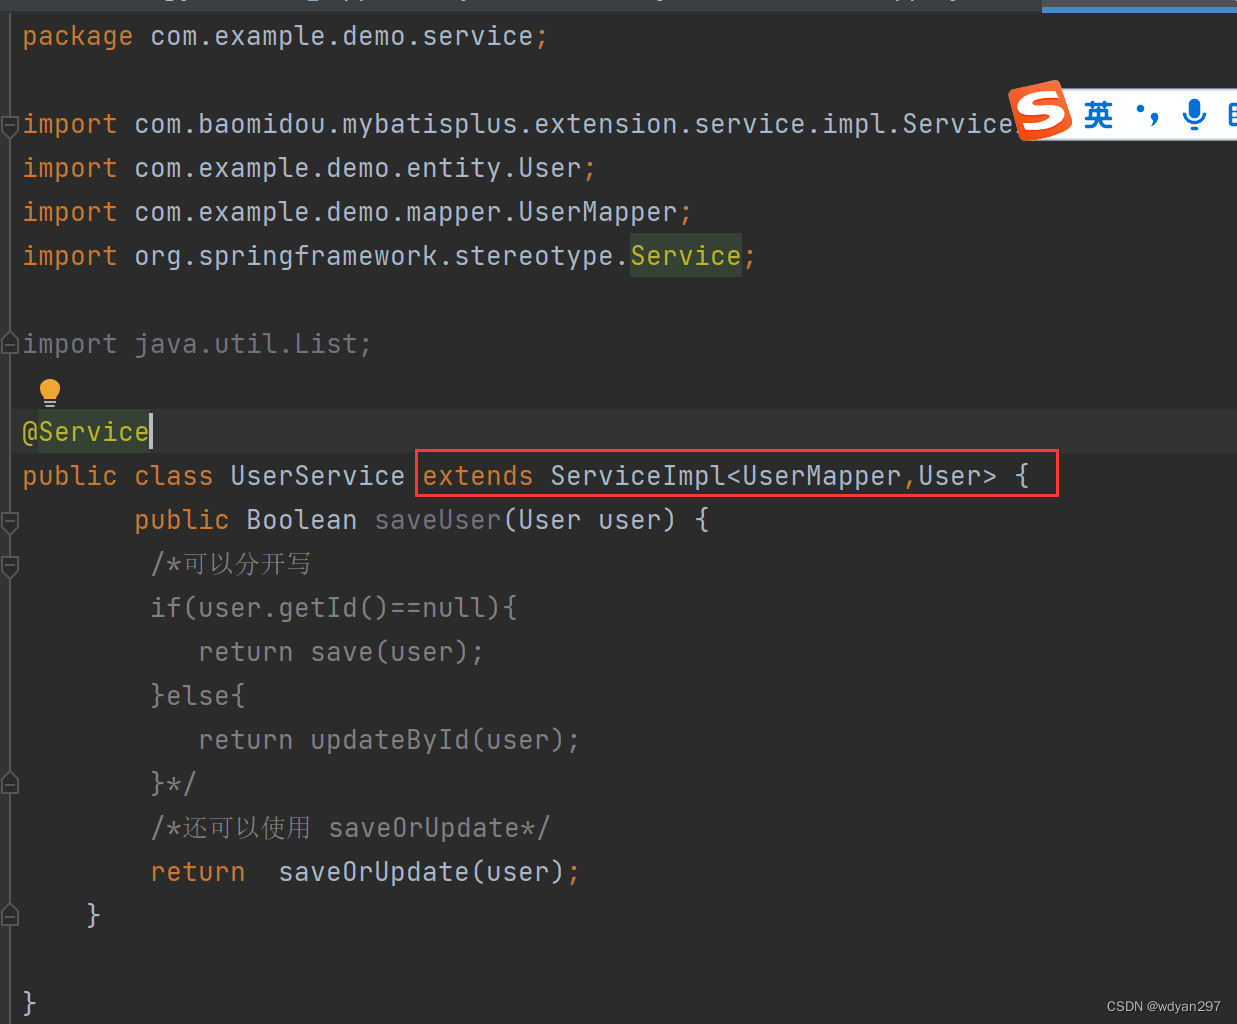Screen dimensions: 1237x1024
Task: Click the highlighted Service import symbol
Action: (685, 255)
